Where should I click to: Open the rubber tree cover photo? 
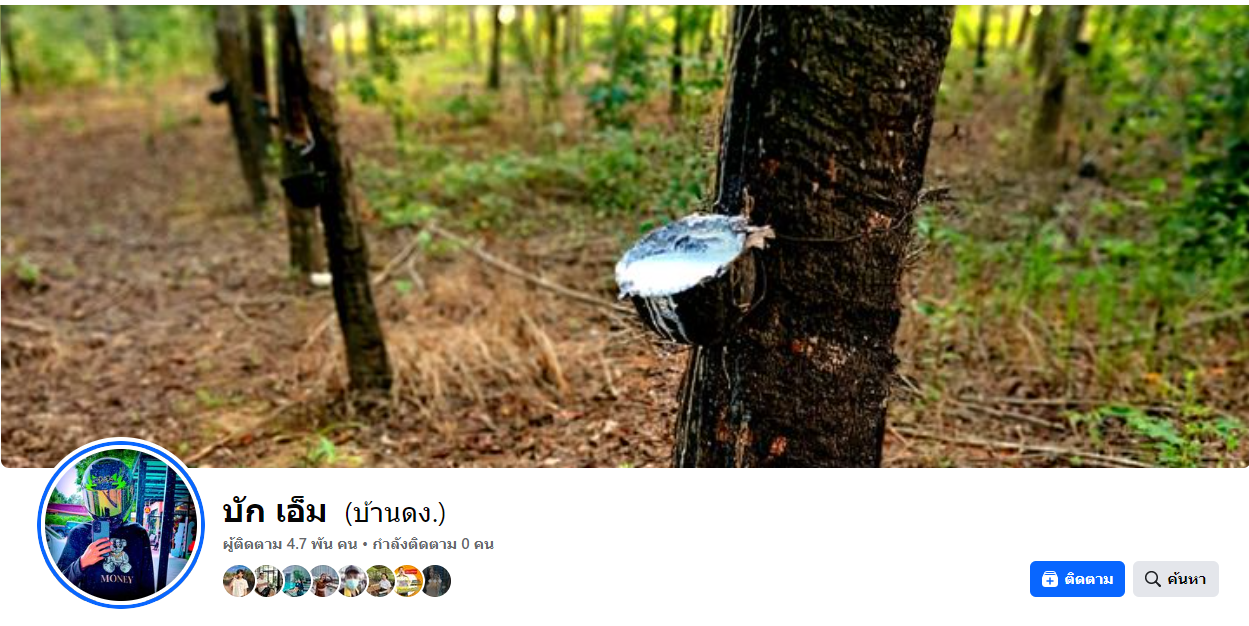coord(624,236)
